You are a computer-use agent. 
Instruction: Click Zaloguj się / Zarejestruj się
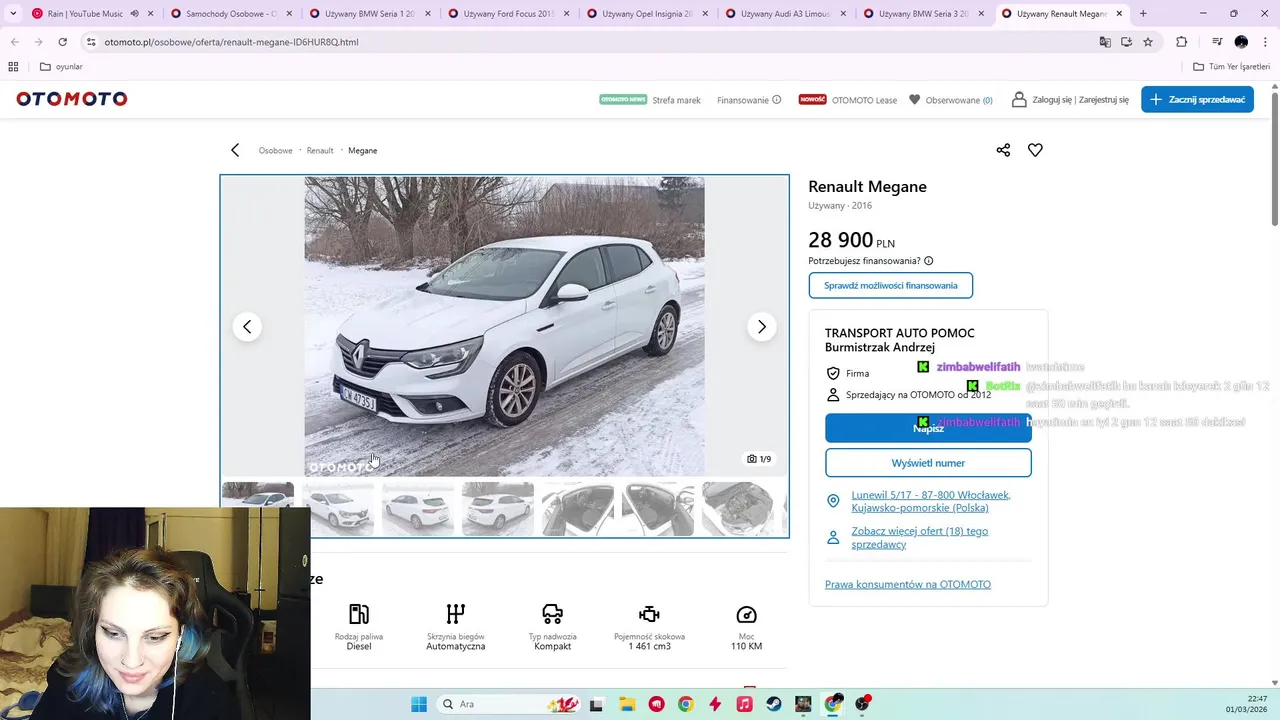(x=1070, y=100)
